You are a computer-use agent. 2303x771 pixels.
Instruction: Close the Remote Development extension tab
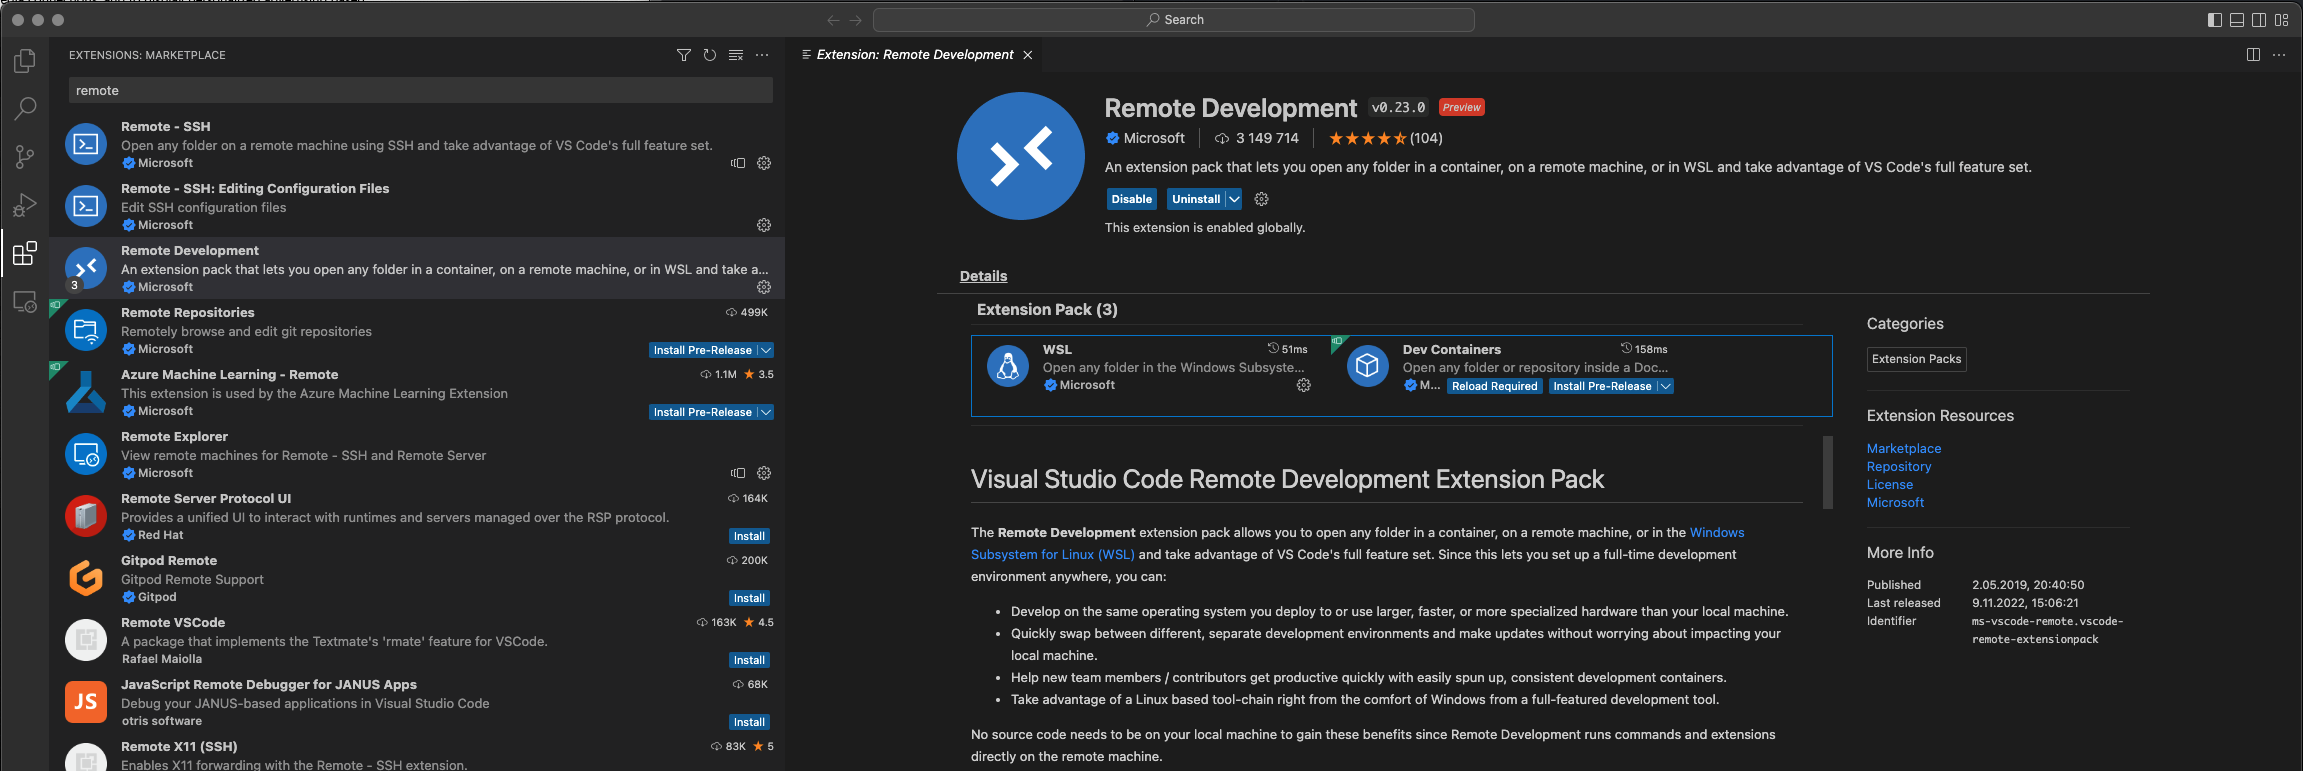coord(1027,55)
